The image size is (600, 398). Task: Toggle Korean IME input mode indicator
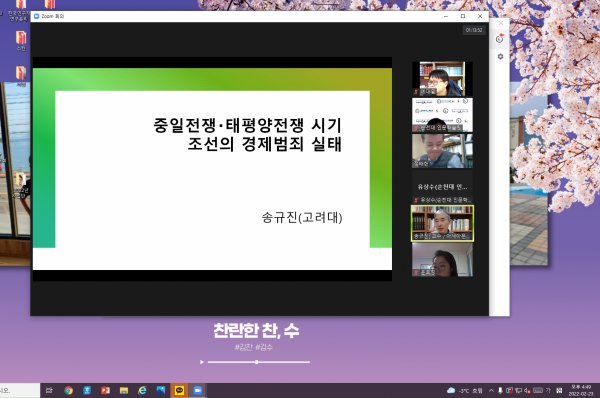coord(548,390)
